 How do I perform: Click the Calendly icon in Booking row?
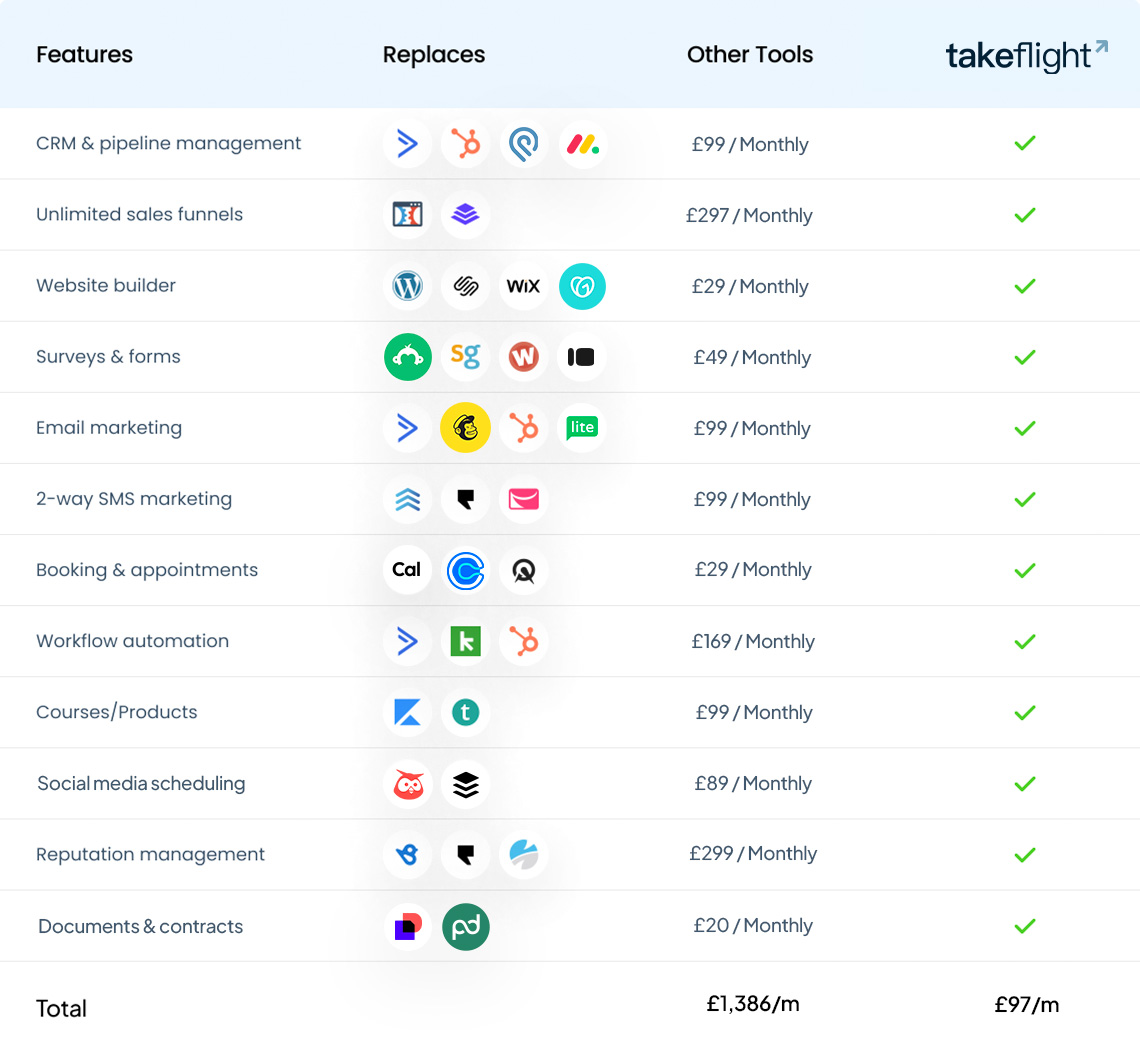point(465,570)
